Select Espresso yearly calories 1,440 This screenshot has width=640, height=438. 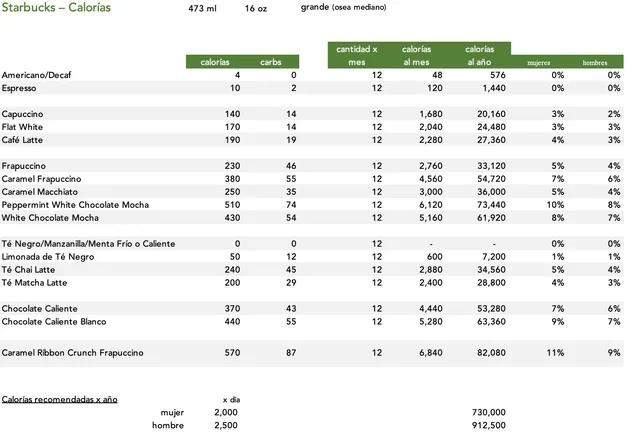(x=494, y=88)
